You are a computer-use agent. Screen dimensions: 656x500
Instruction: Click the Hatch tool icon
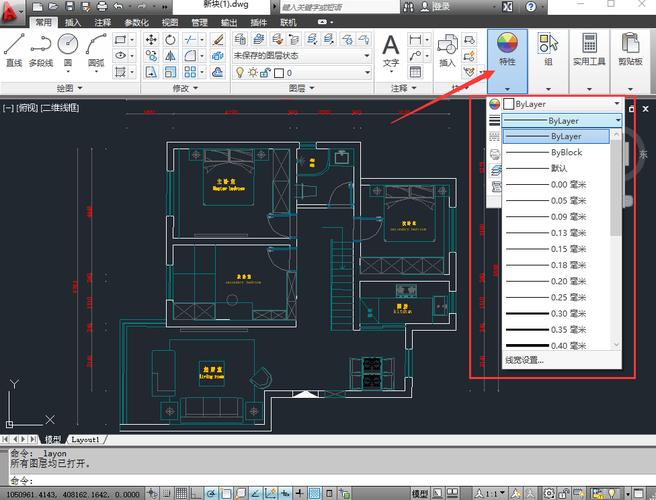[120, 72]
